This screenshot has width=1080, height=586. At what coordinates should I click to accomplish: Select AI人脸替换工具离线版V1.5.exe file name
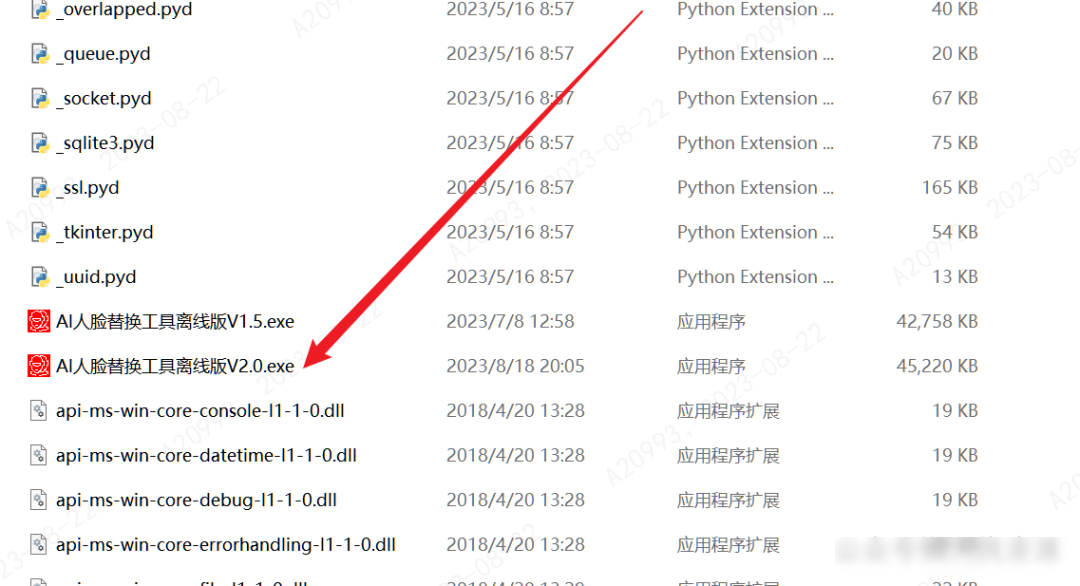coord(175,322)
